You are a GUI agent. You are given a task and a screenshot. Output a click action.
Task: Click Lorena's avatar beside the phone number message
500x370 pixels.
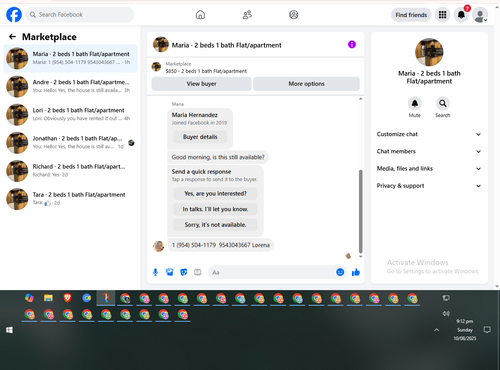pos(158,246)
